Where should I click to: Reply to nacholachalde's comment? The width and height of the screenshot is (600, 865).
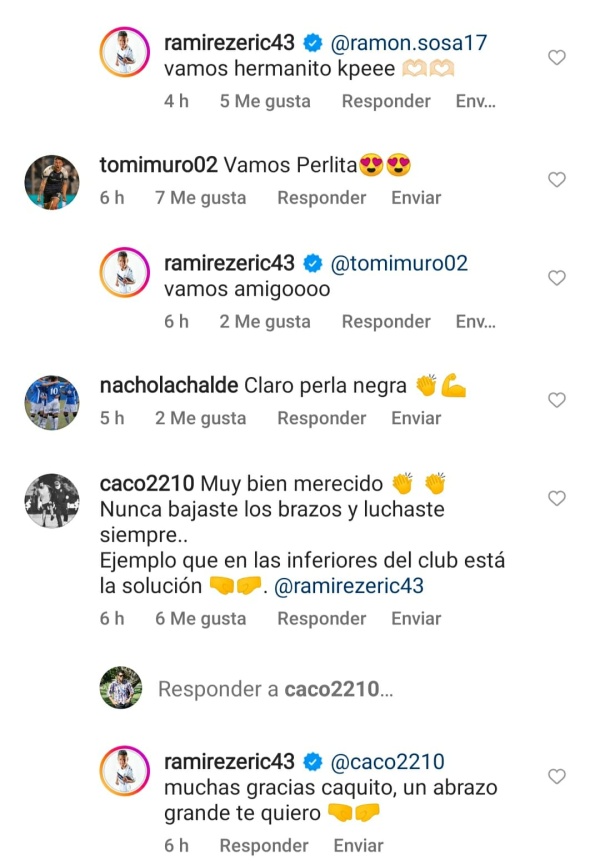point(321,418)
